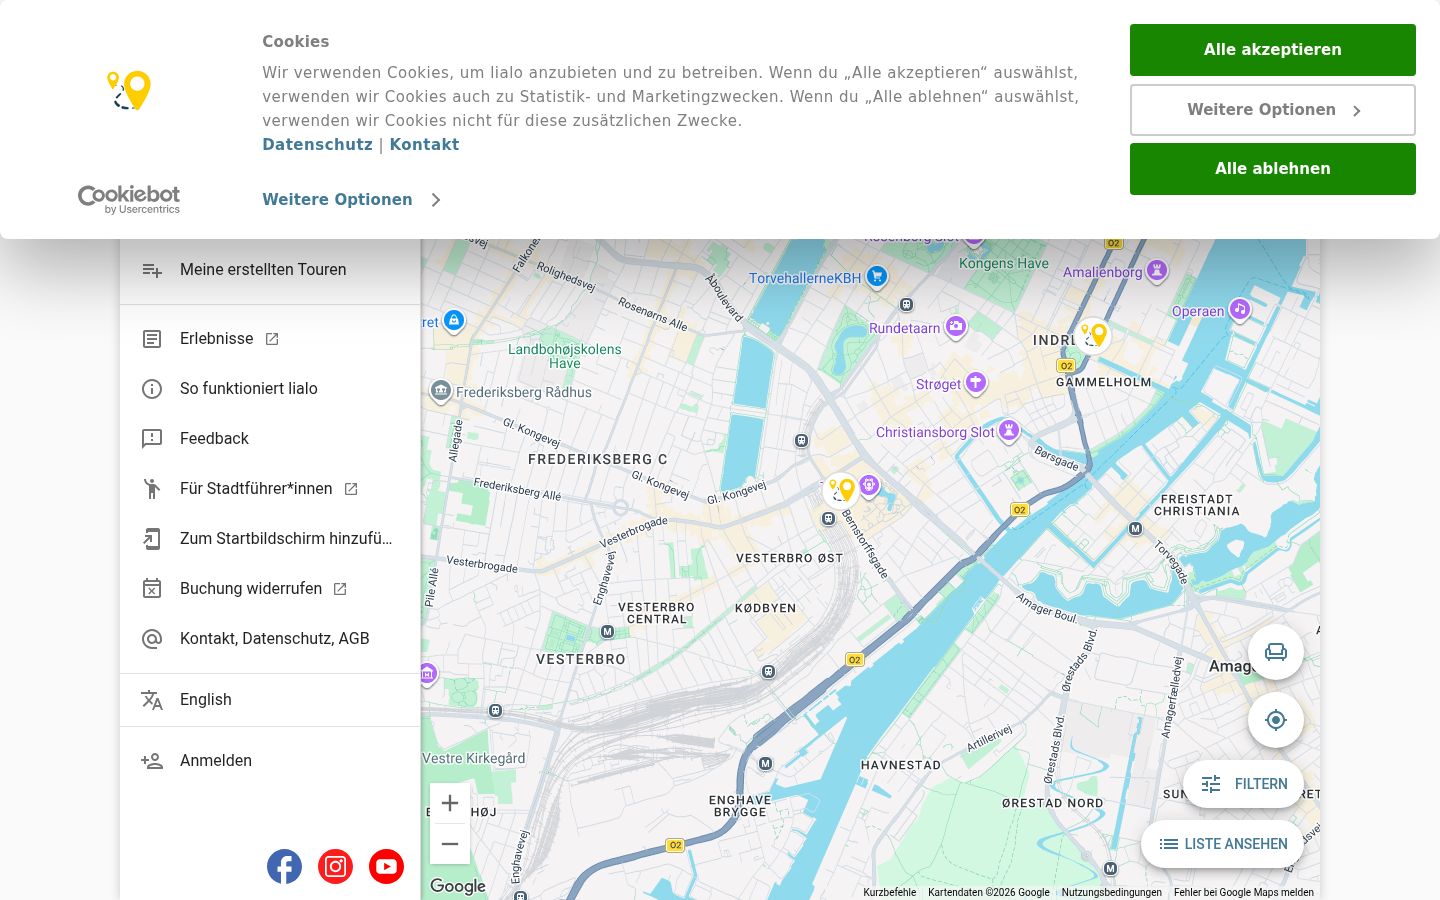
Task: Open So funktioniert lialo
Action: [x=270, y=389]
